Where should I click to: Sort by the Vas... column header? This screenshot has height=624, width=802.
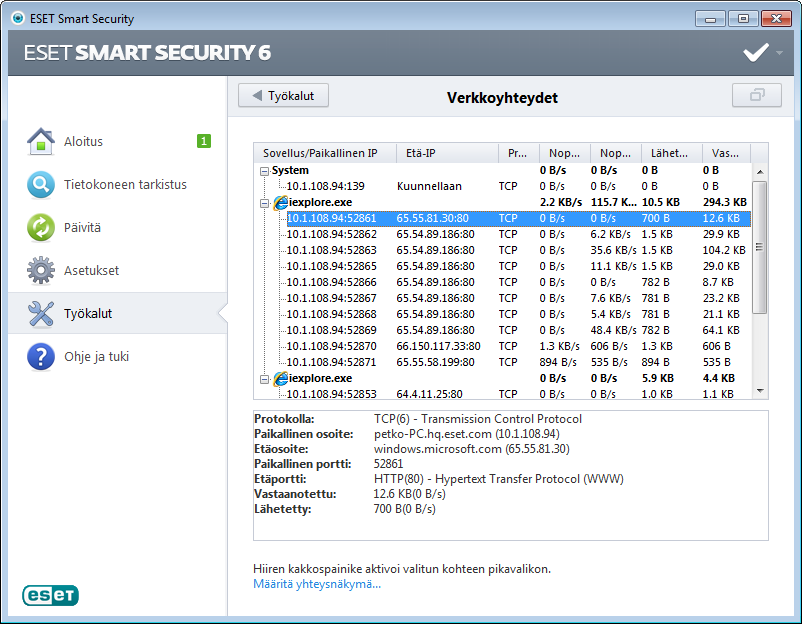pos(726,153)
